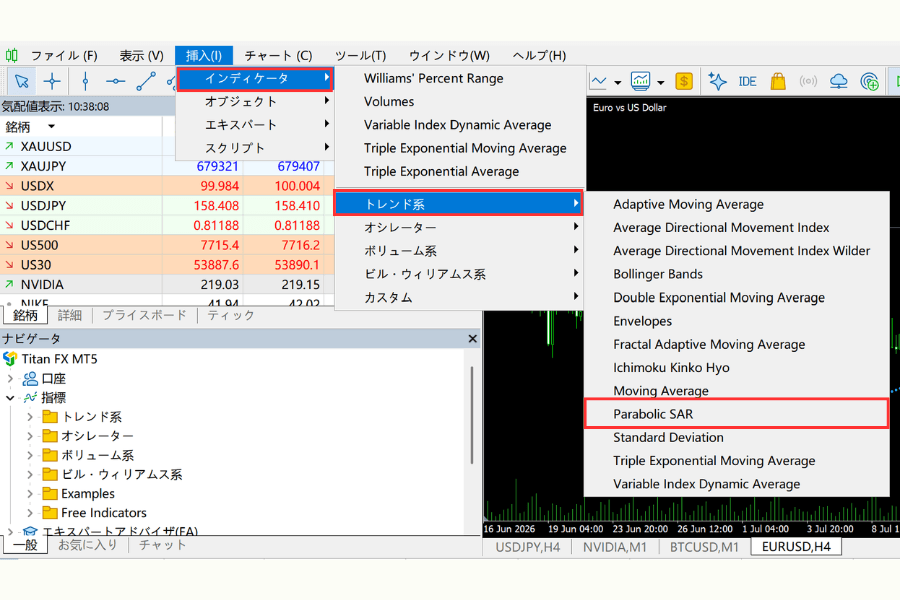Open the ビル・ウィリアムス系 submenu entry

click(459, 274)
